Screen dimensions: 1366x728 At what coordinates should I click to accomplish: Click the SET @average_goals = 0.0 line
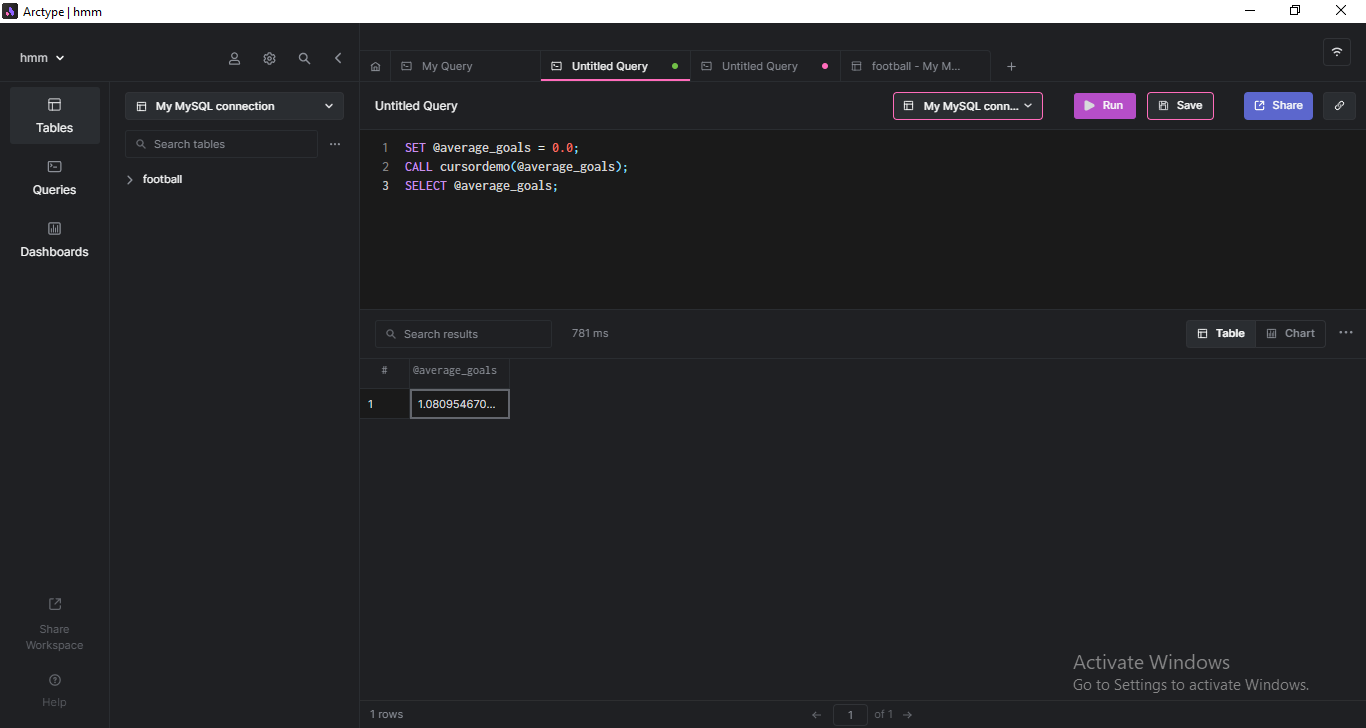pos(492,148)
